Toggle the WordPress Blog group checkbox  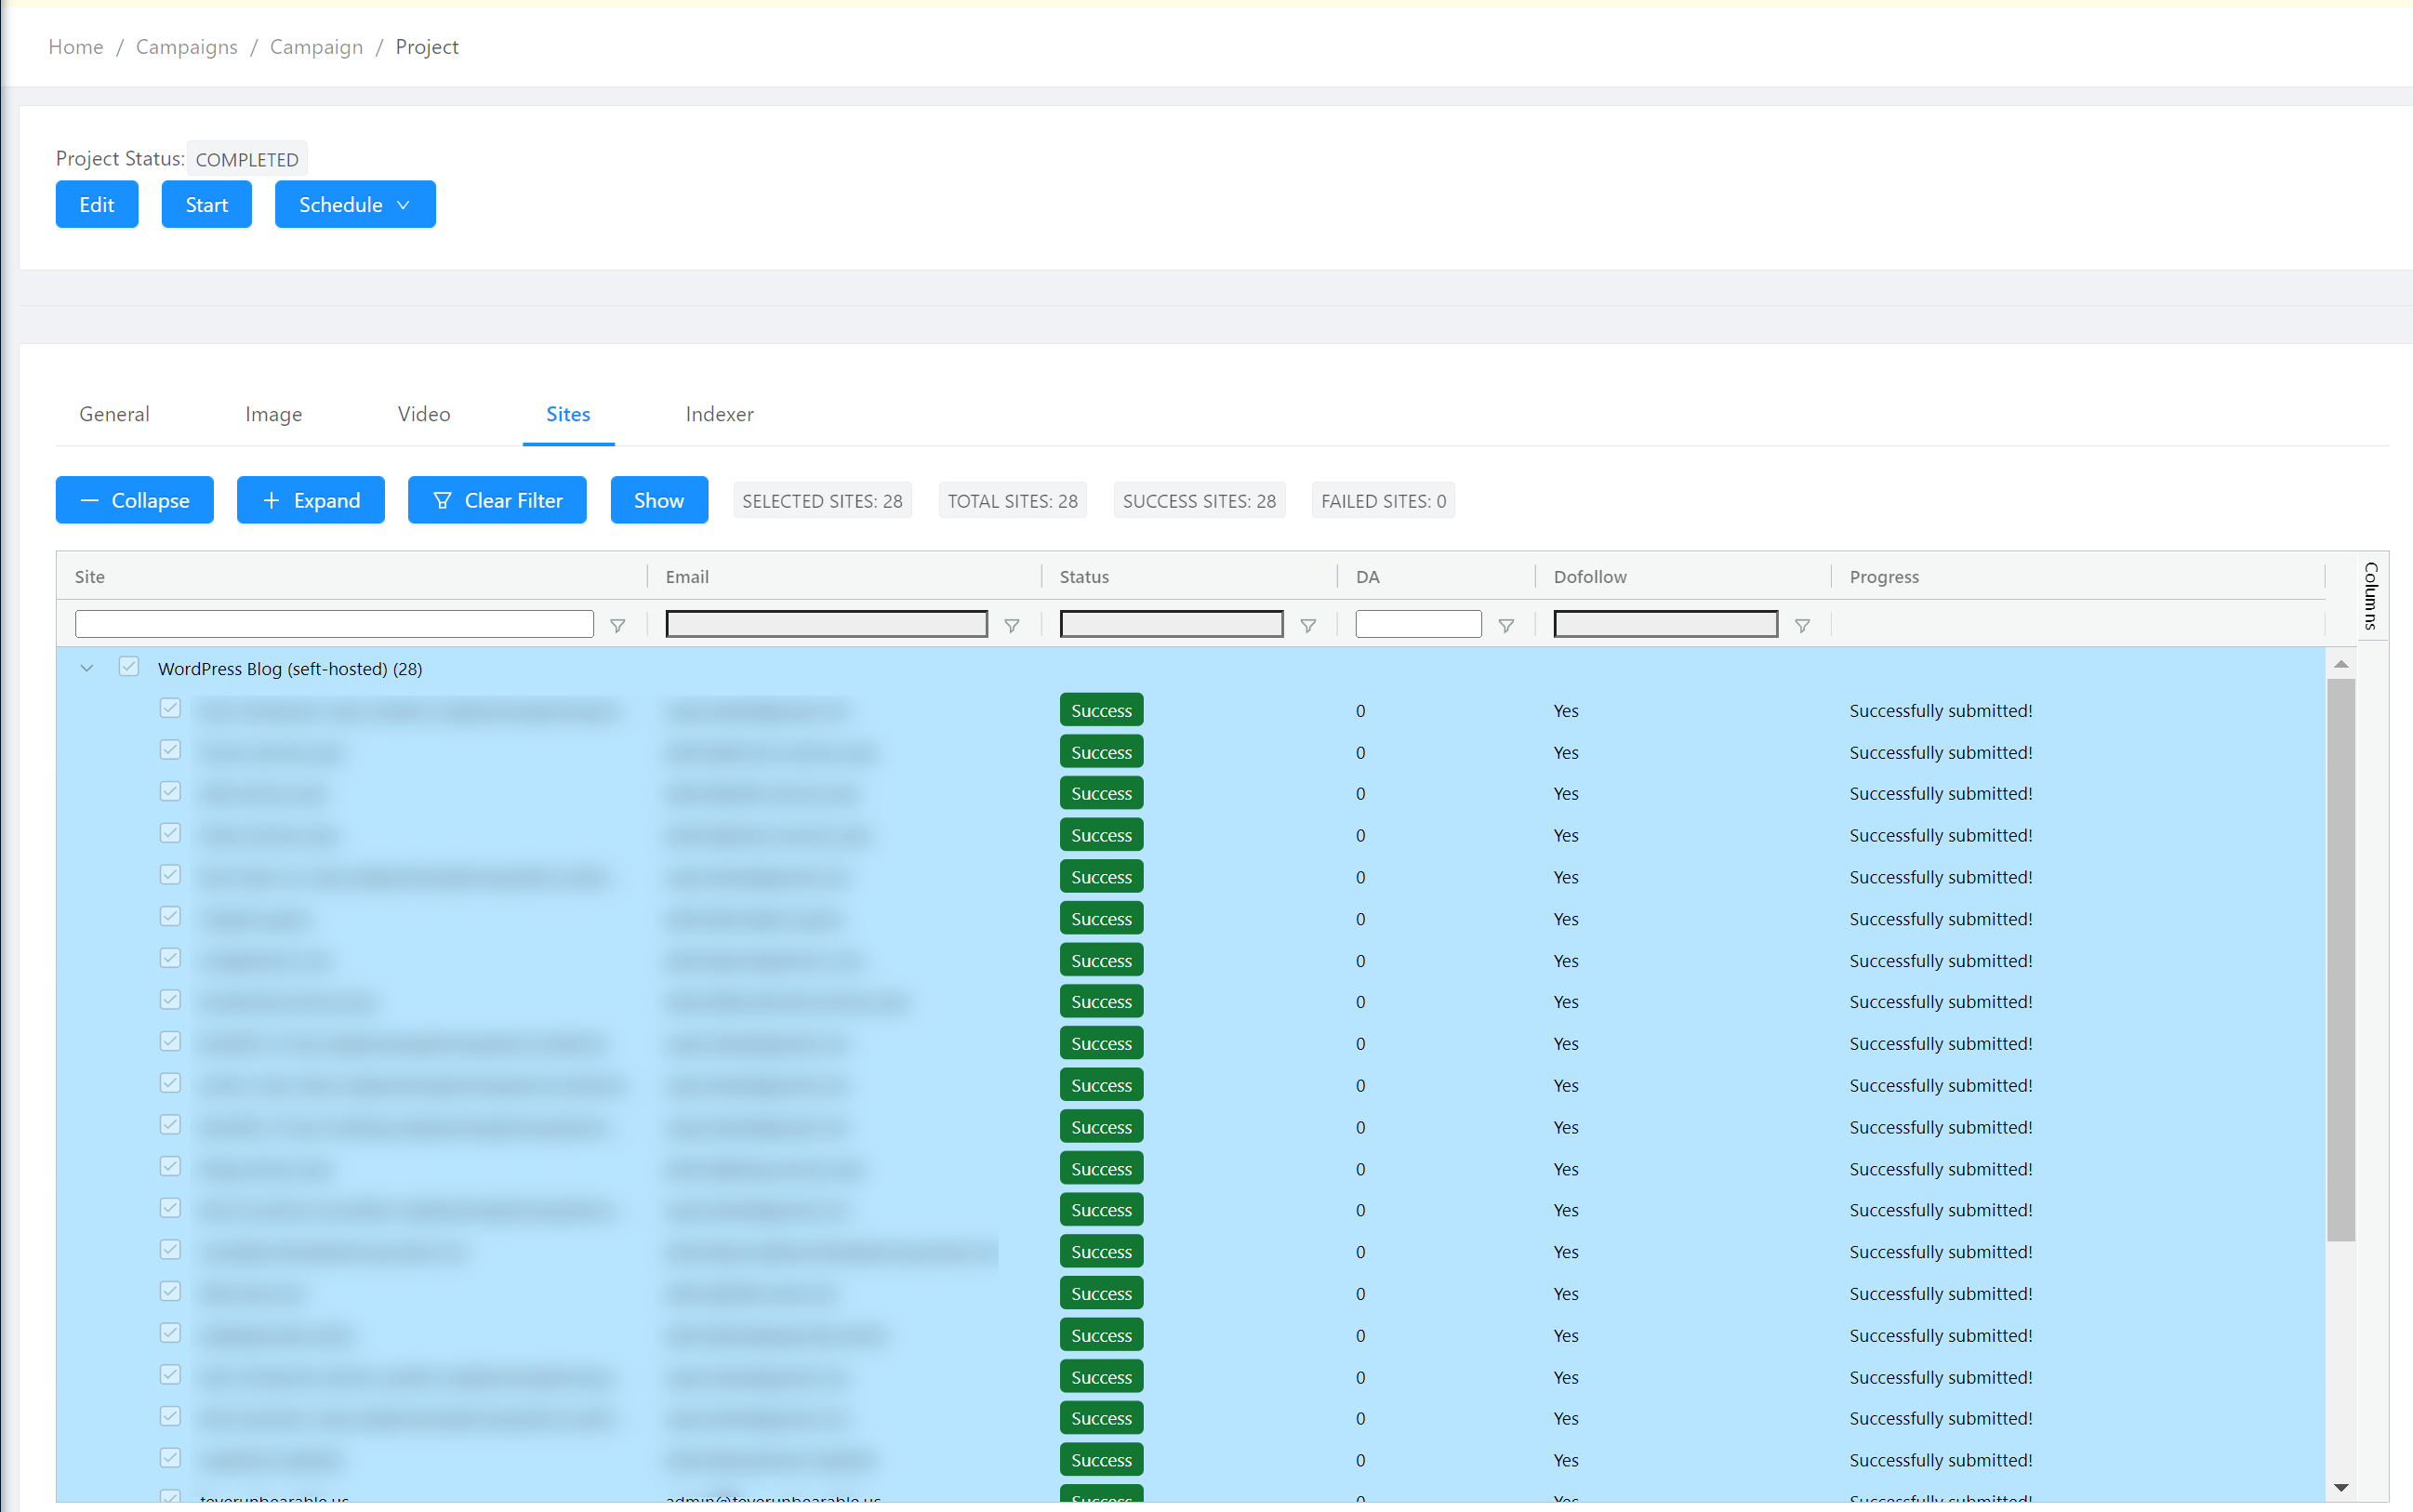129,667
